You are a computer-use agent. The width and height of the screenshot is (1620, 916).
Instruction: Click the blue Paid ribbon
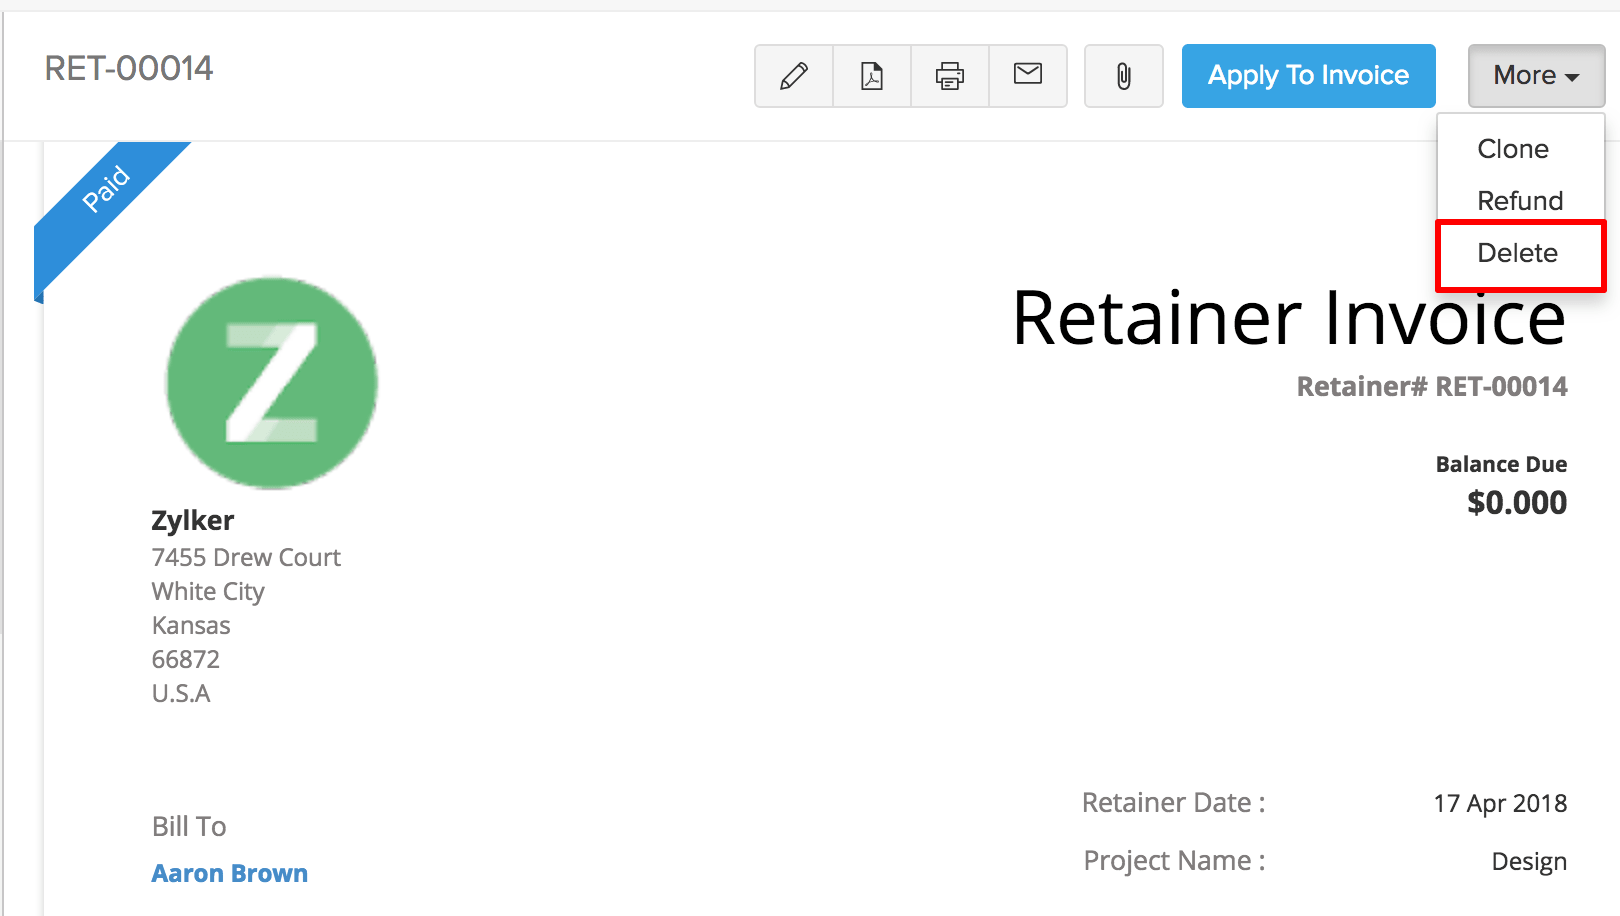pyautogui.click(x=108, y=188)
